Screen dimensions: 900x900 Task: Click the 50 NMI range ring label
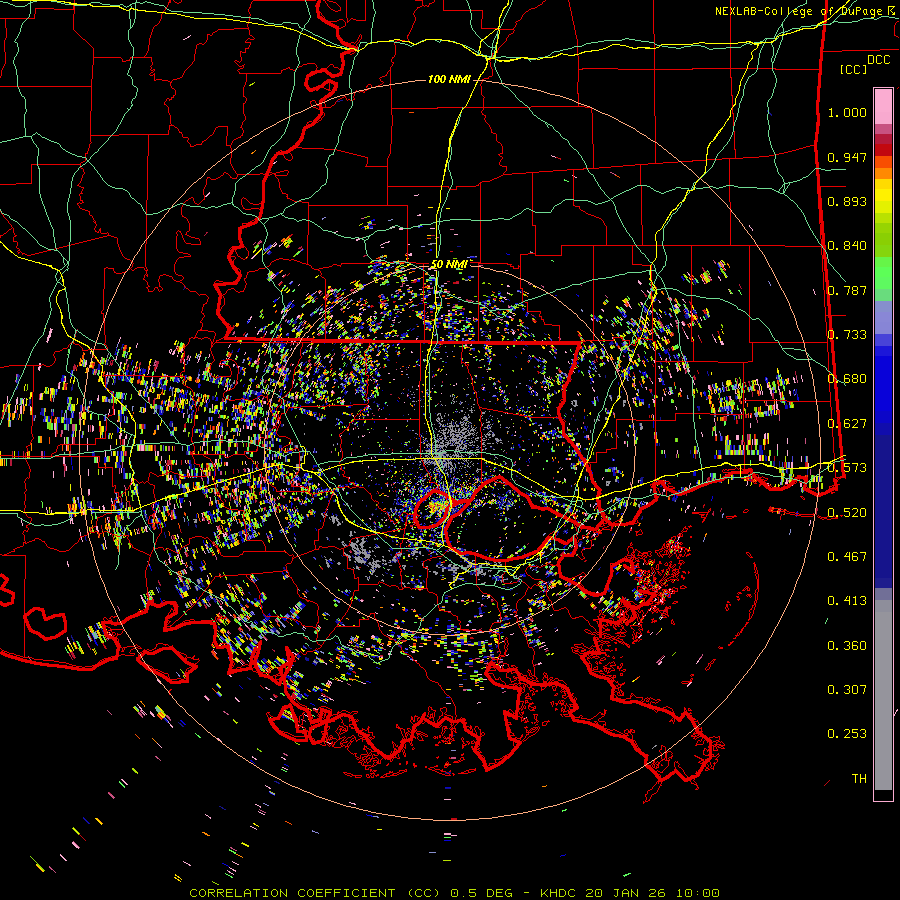[x=449, y=265]
